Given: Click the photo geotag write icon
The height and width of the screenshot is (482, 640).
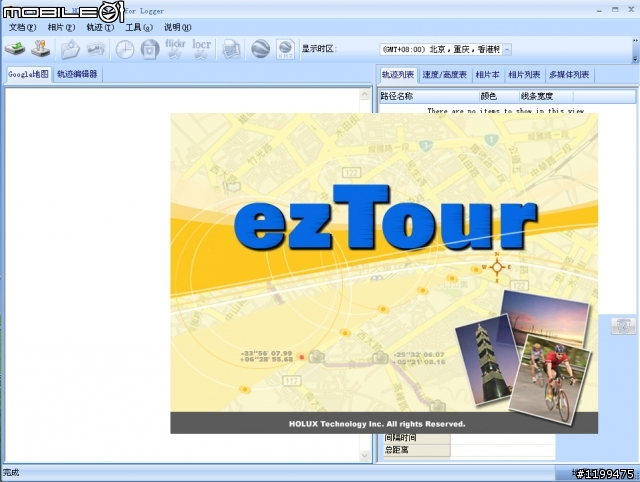Looking at the screenshot, I should pyautogui.click(x=150, y=50).
